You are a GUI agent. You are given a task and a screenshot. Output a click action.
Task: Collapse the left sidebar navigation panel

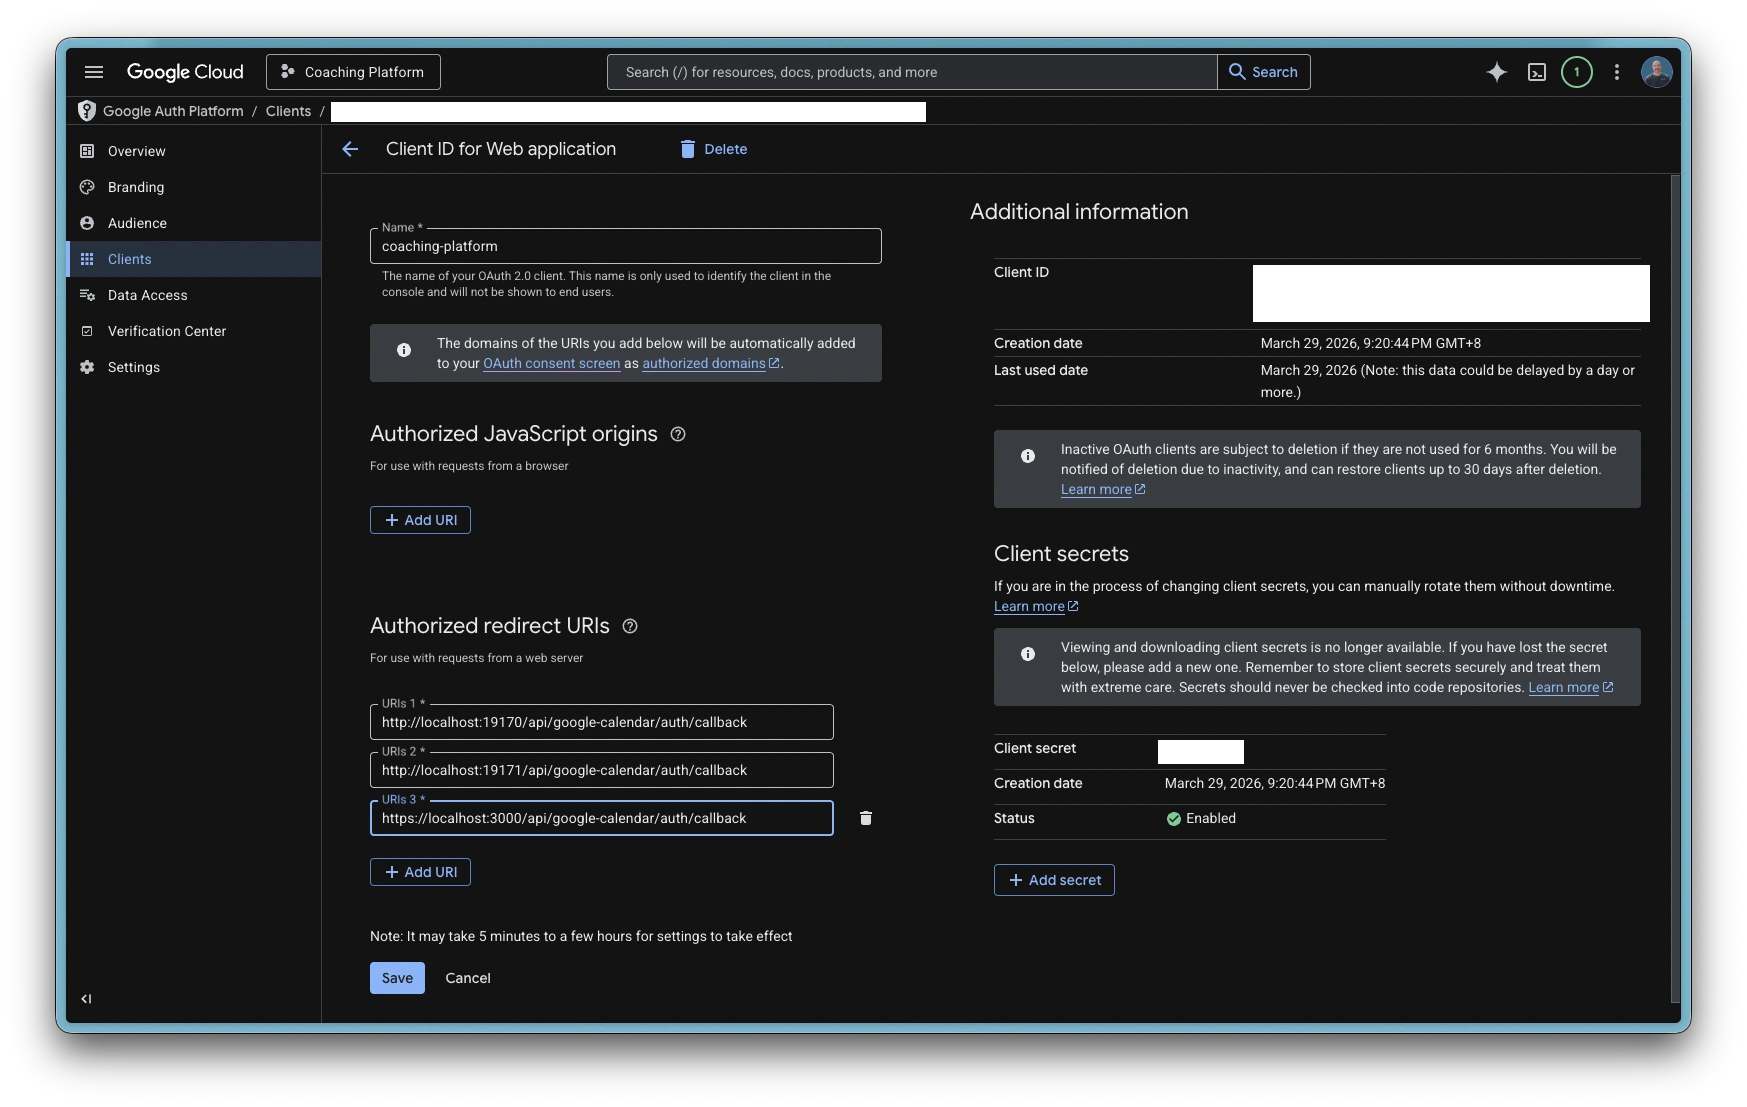click(87, 998)
